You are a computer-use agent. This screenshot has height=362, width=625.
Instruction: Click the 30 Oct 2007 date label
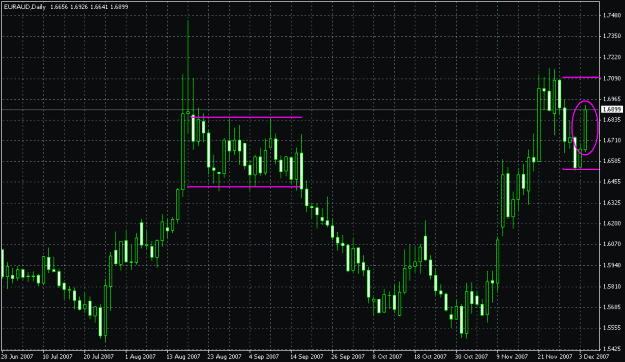pyautogui.click(x=472, y=356)
